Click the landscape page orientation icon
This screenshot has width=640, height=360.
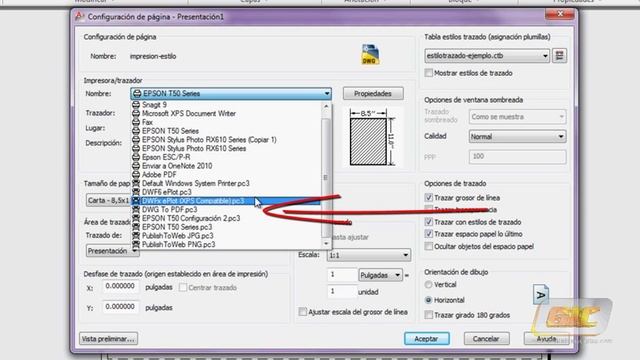pyautogui.click(x=541, y=294)
